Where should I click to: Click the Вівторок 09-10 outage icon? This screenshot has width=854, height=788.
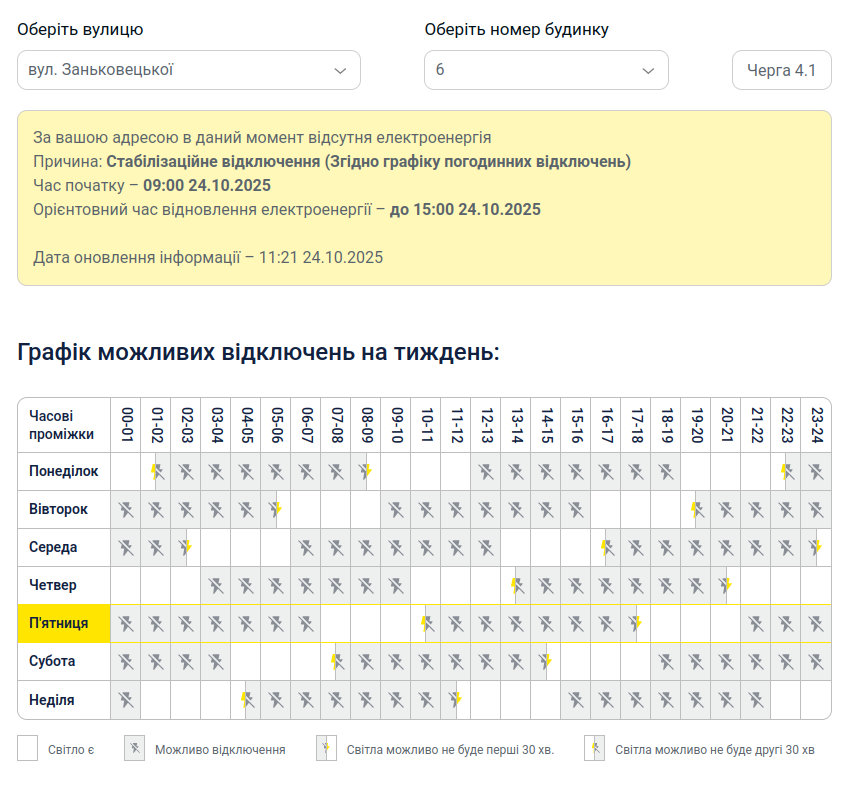click(x=396, y=510)
